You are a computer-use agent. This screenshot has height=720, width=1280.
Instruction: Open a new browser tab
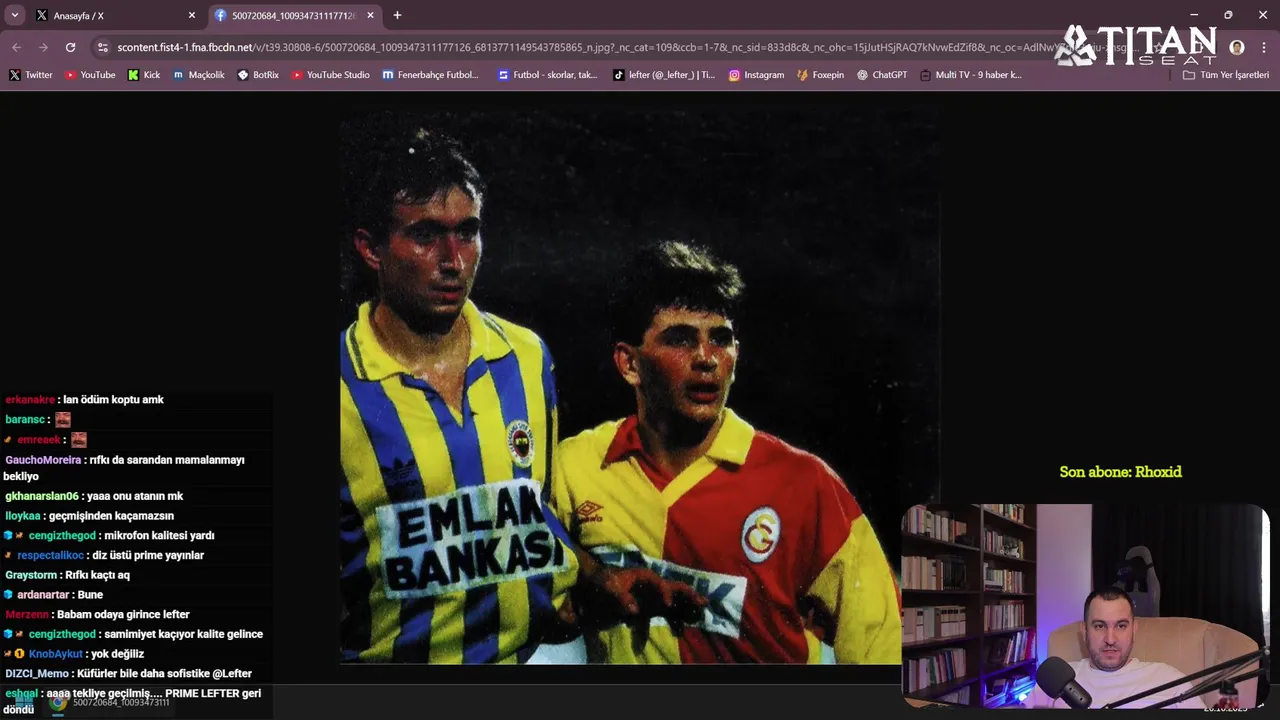pyautogui.click(x=397, y=15)
